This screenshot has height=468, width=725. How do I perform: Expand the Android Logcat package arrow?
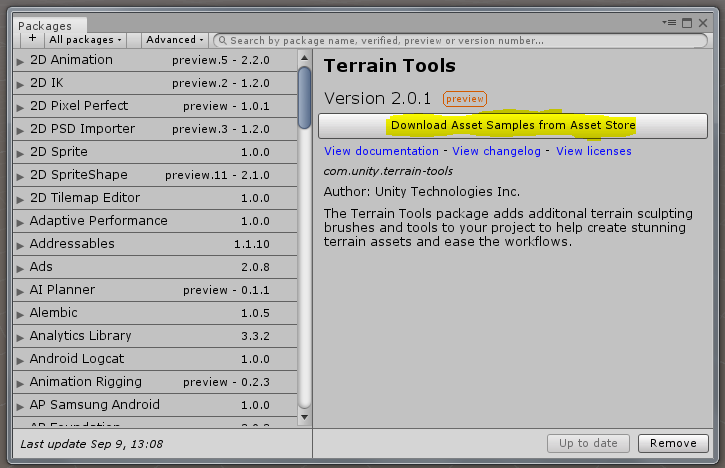coord(20,360)
